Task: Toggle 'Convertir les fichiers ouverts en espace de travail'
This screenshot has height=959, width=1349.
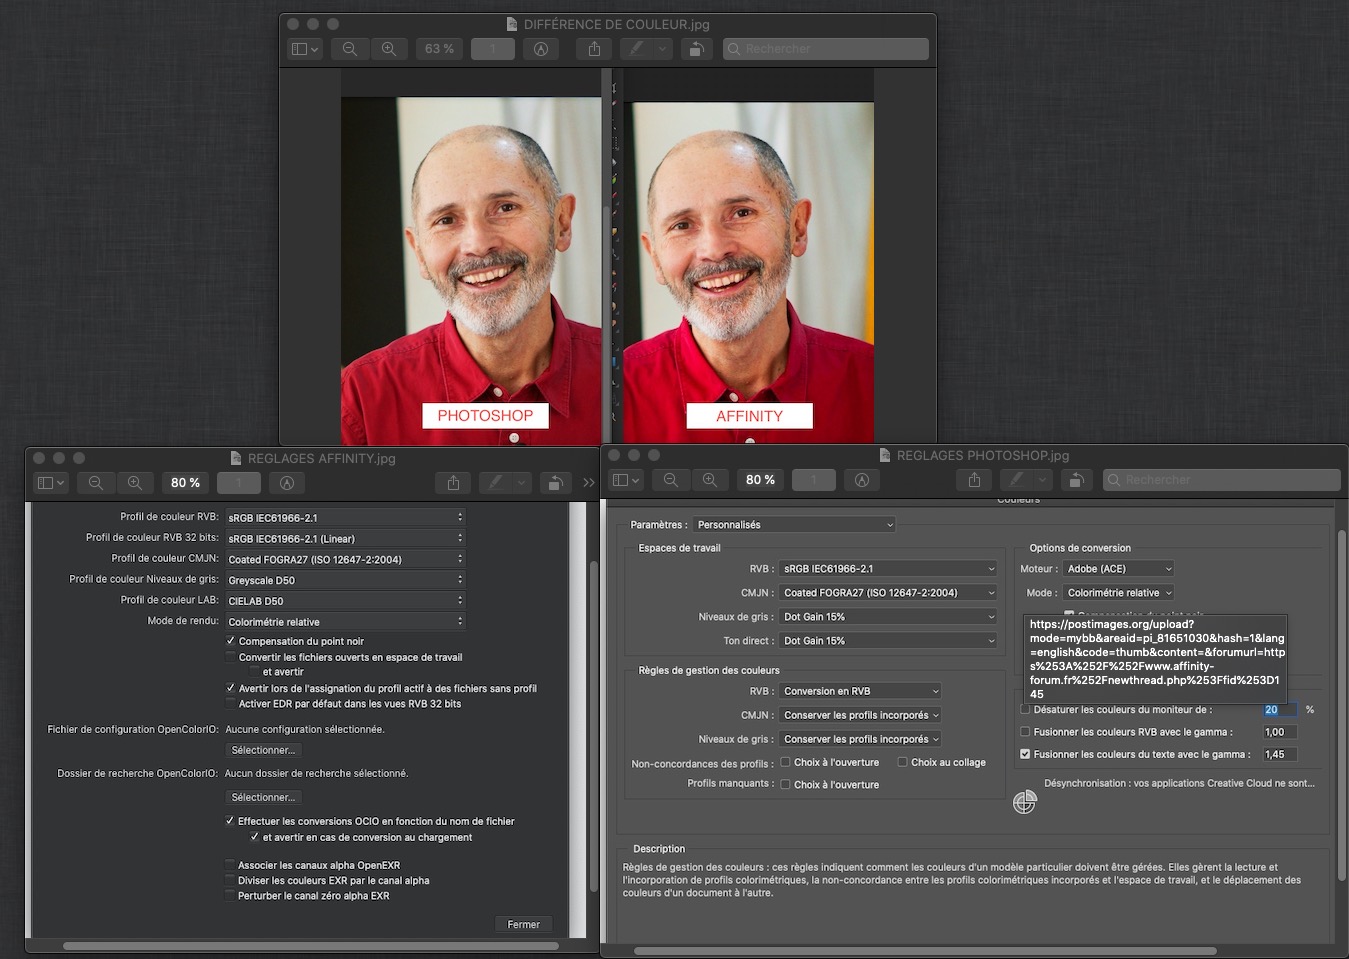Action: (231, 657)
